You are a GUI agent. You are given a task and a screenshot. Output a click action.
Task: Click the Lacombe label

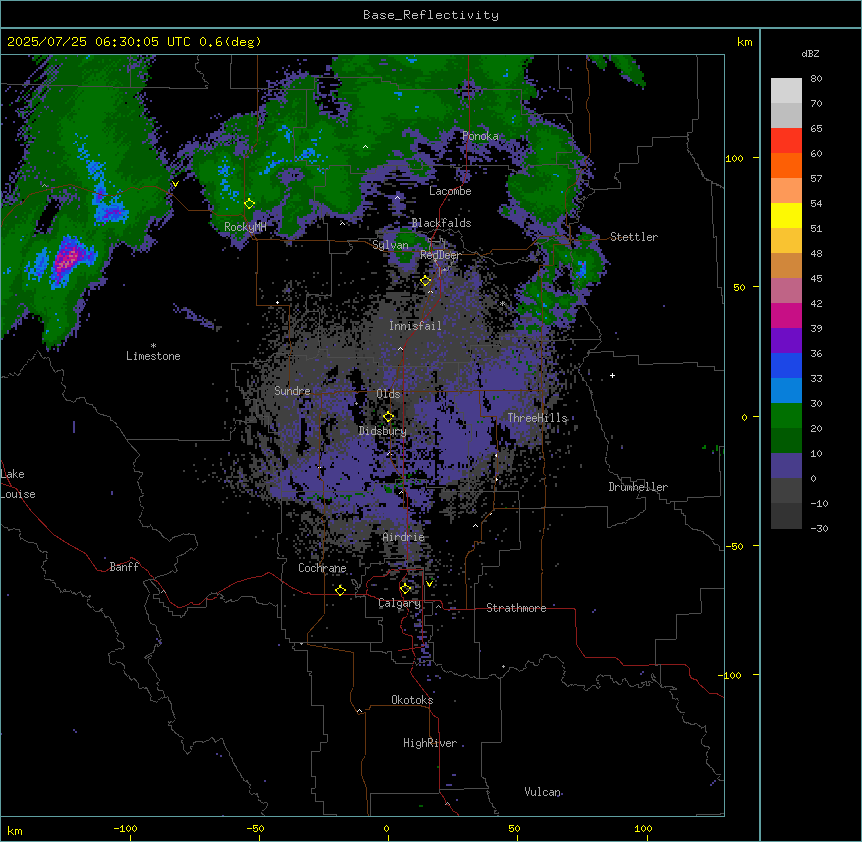tap(450, 191)
